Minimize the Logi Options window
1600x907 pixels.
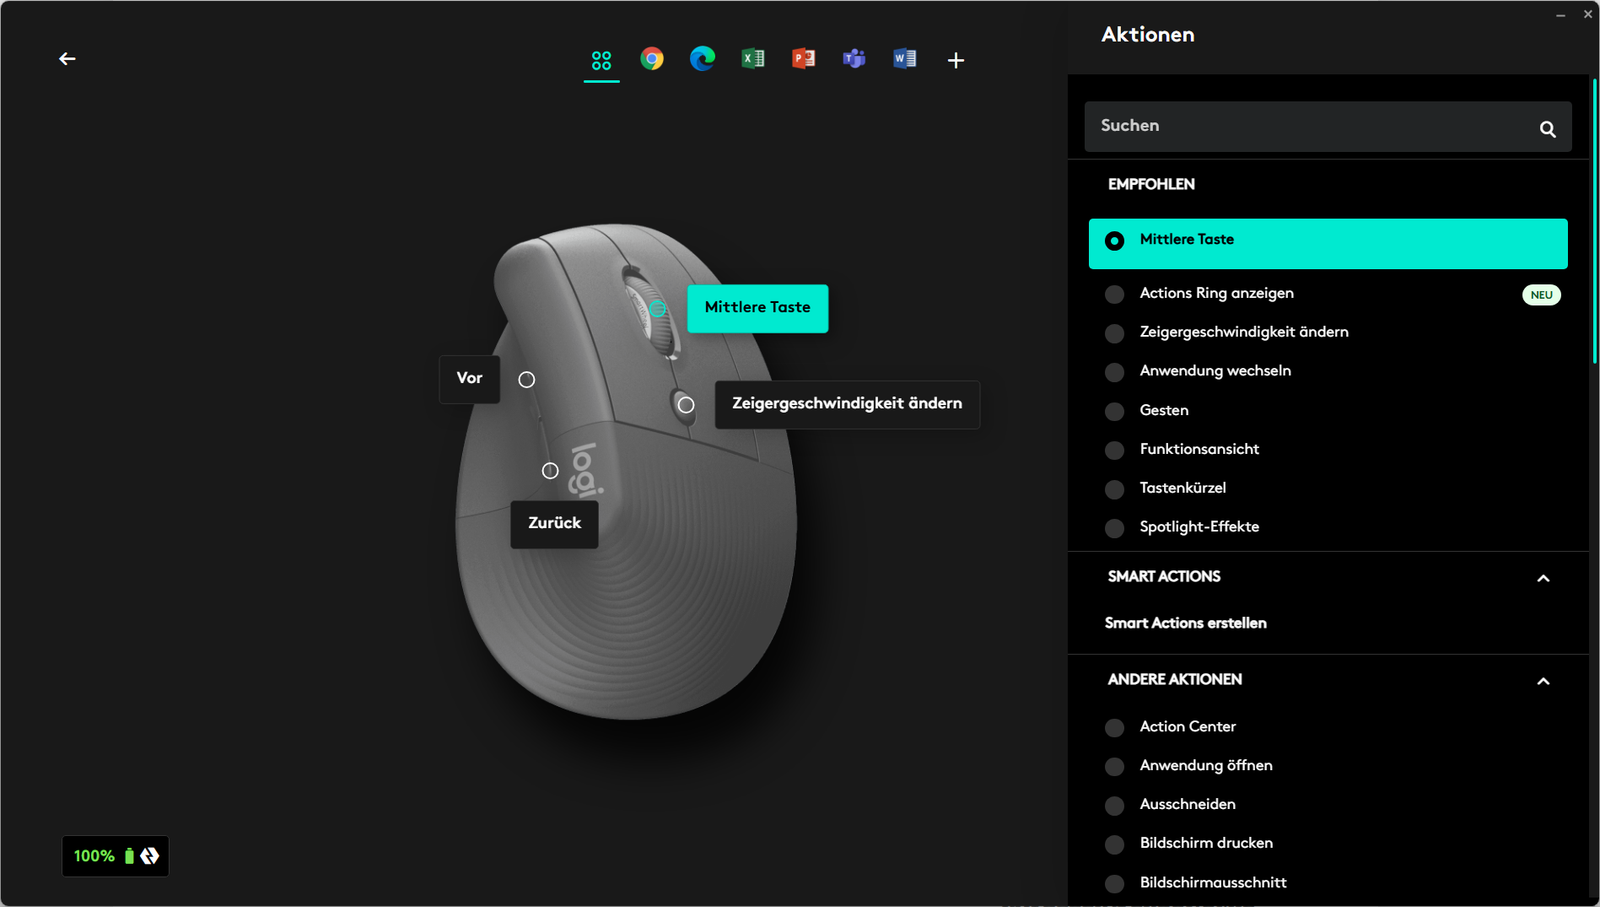[1560, 15]
